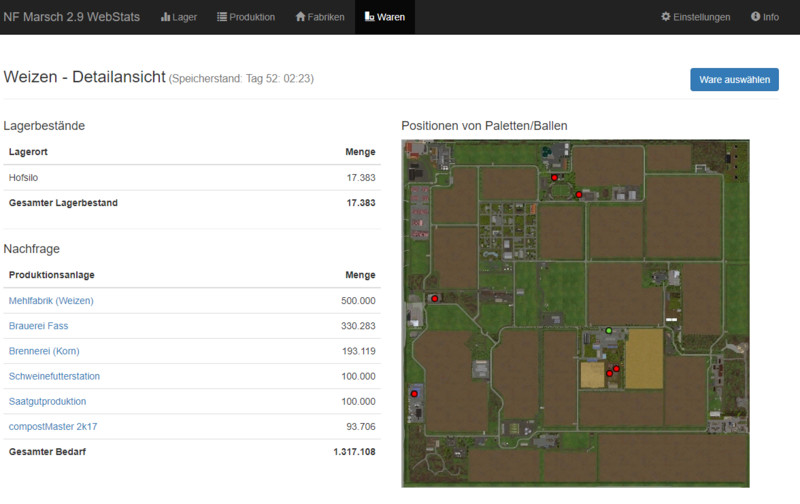The image size is (800, 504).
Task: Select the green marker on the map
Action: [609, 330]
